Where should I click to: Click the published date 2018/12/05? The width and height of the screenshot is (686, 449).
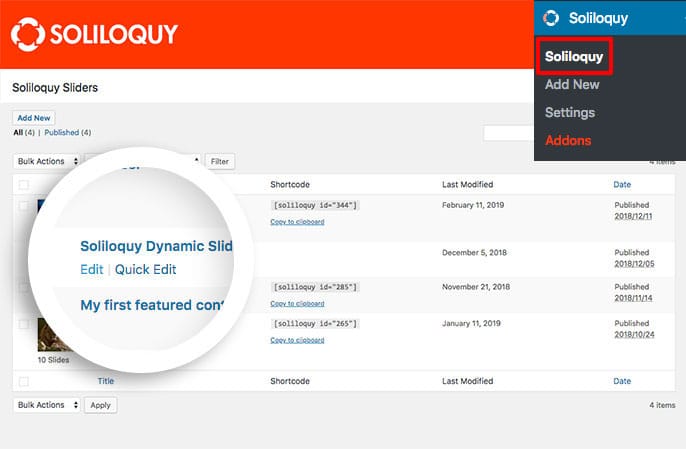634,263
